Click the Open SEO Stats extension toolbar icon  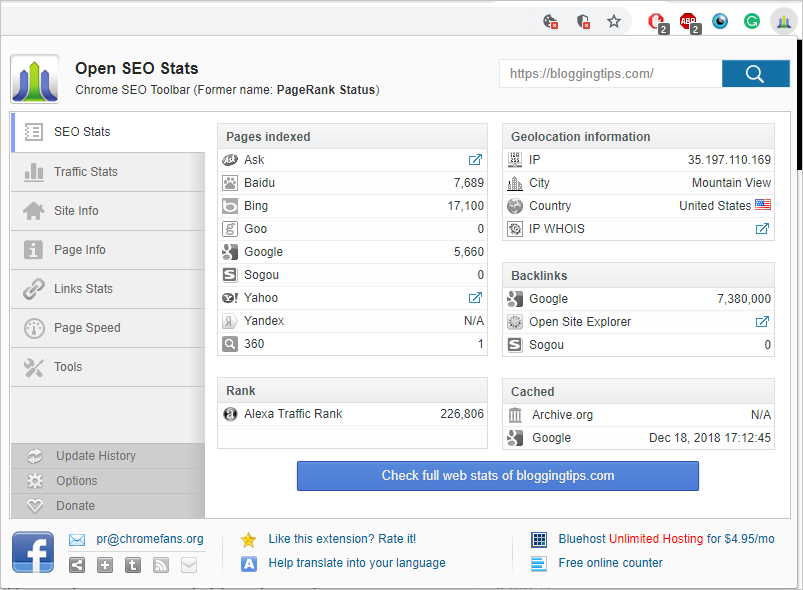click(x=784, y=20)
